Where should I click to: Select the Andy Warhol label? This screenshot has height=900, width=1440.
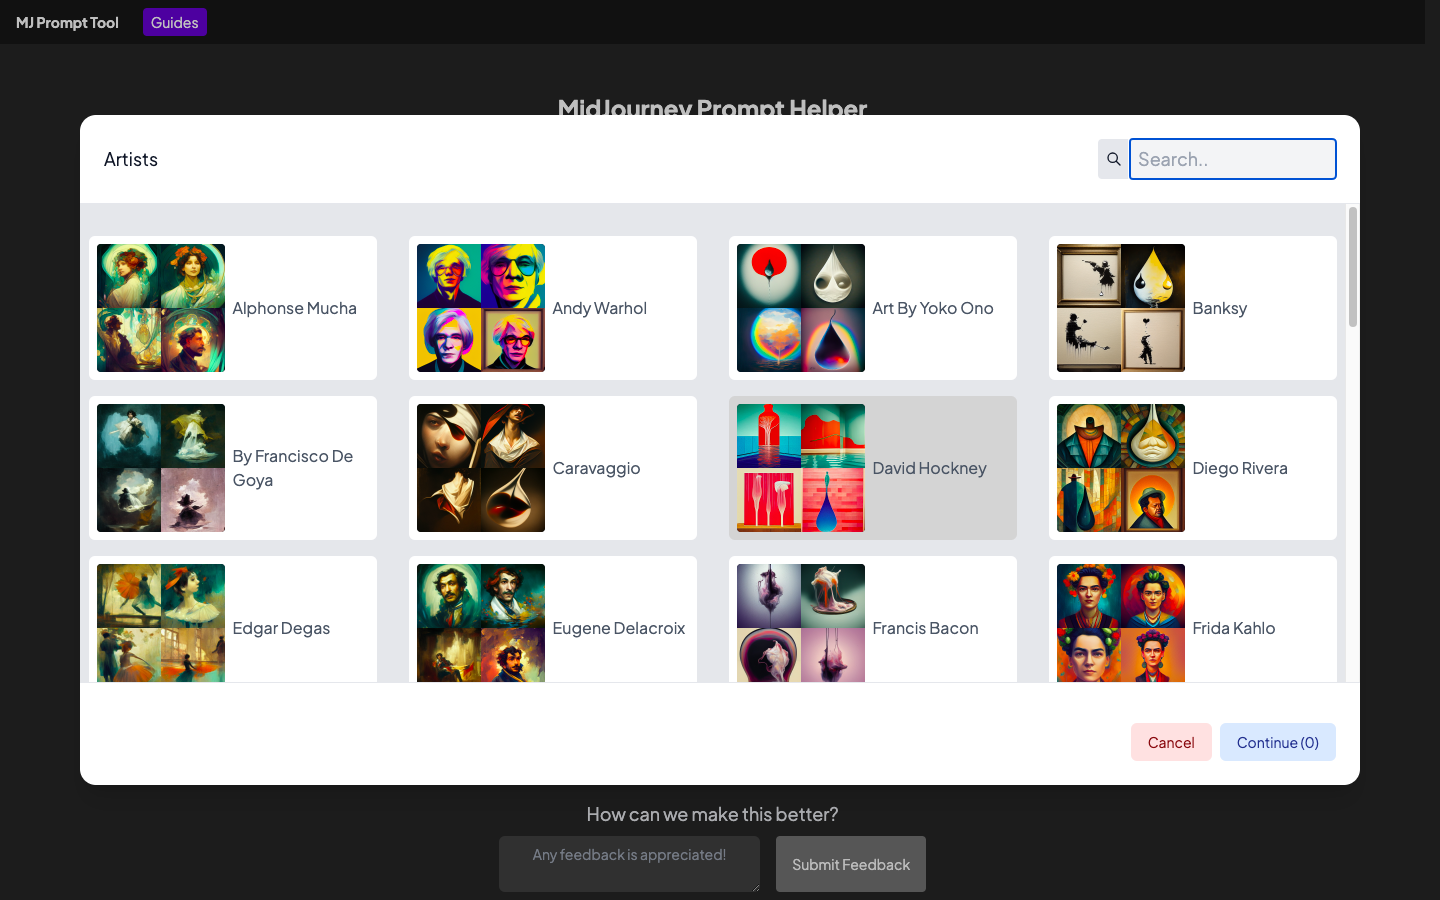click(599, 308)
